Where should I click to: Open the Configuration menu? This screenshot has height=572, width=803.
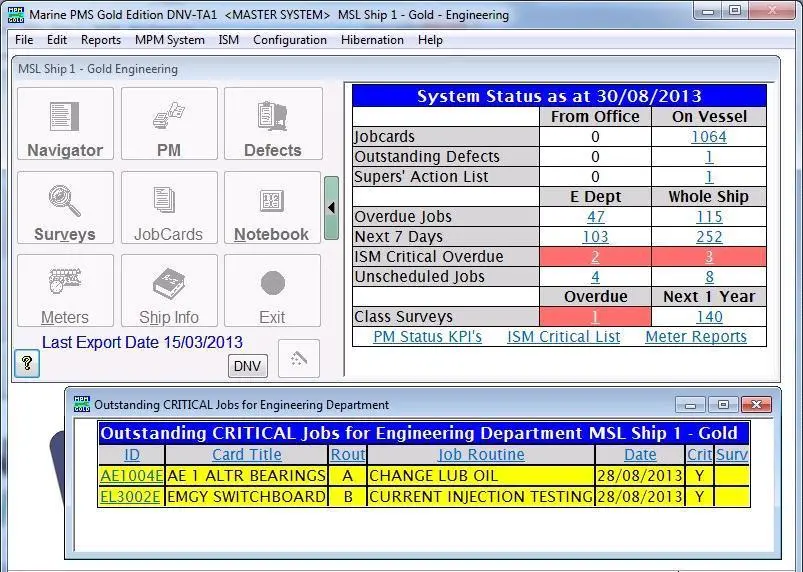point(290,40)
